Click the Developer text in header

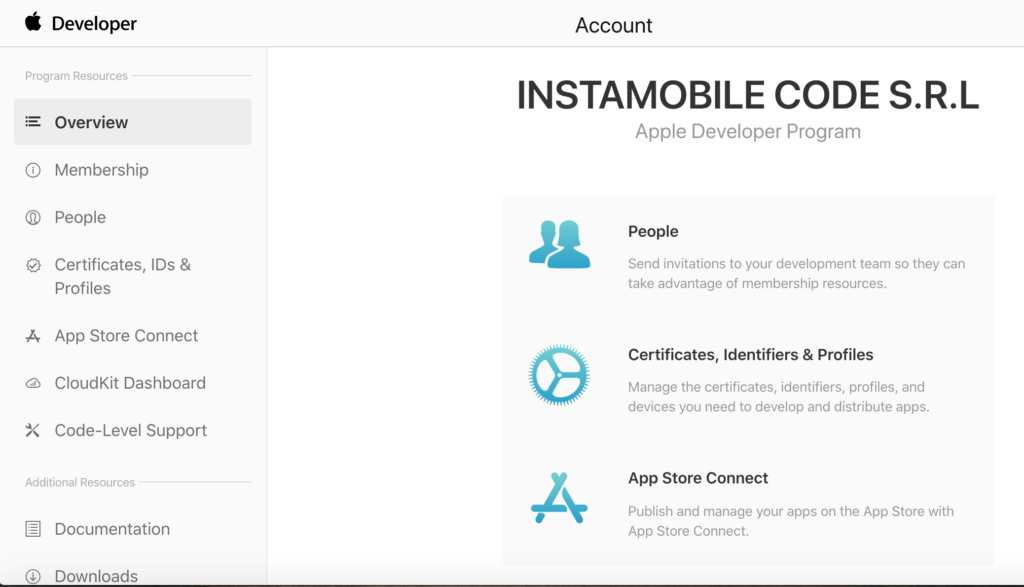click(x=94, y=23)
